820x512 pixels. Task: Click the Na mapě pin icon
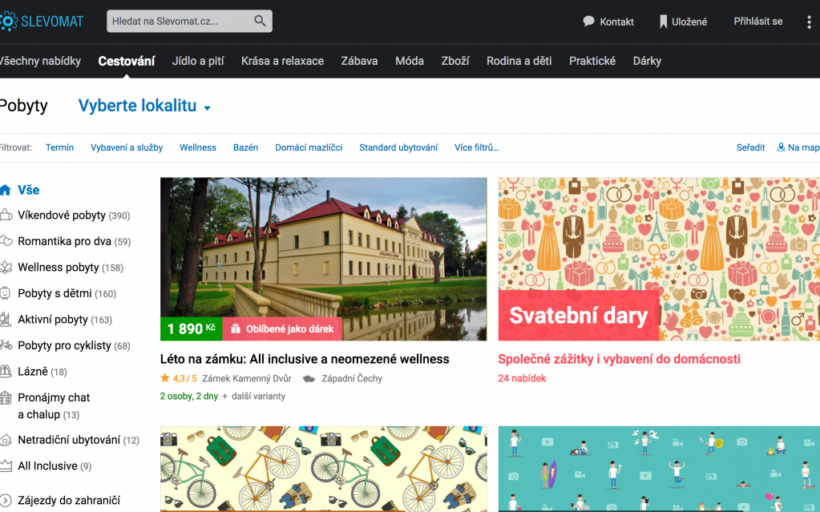pos(781,147)
